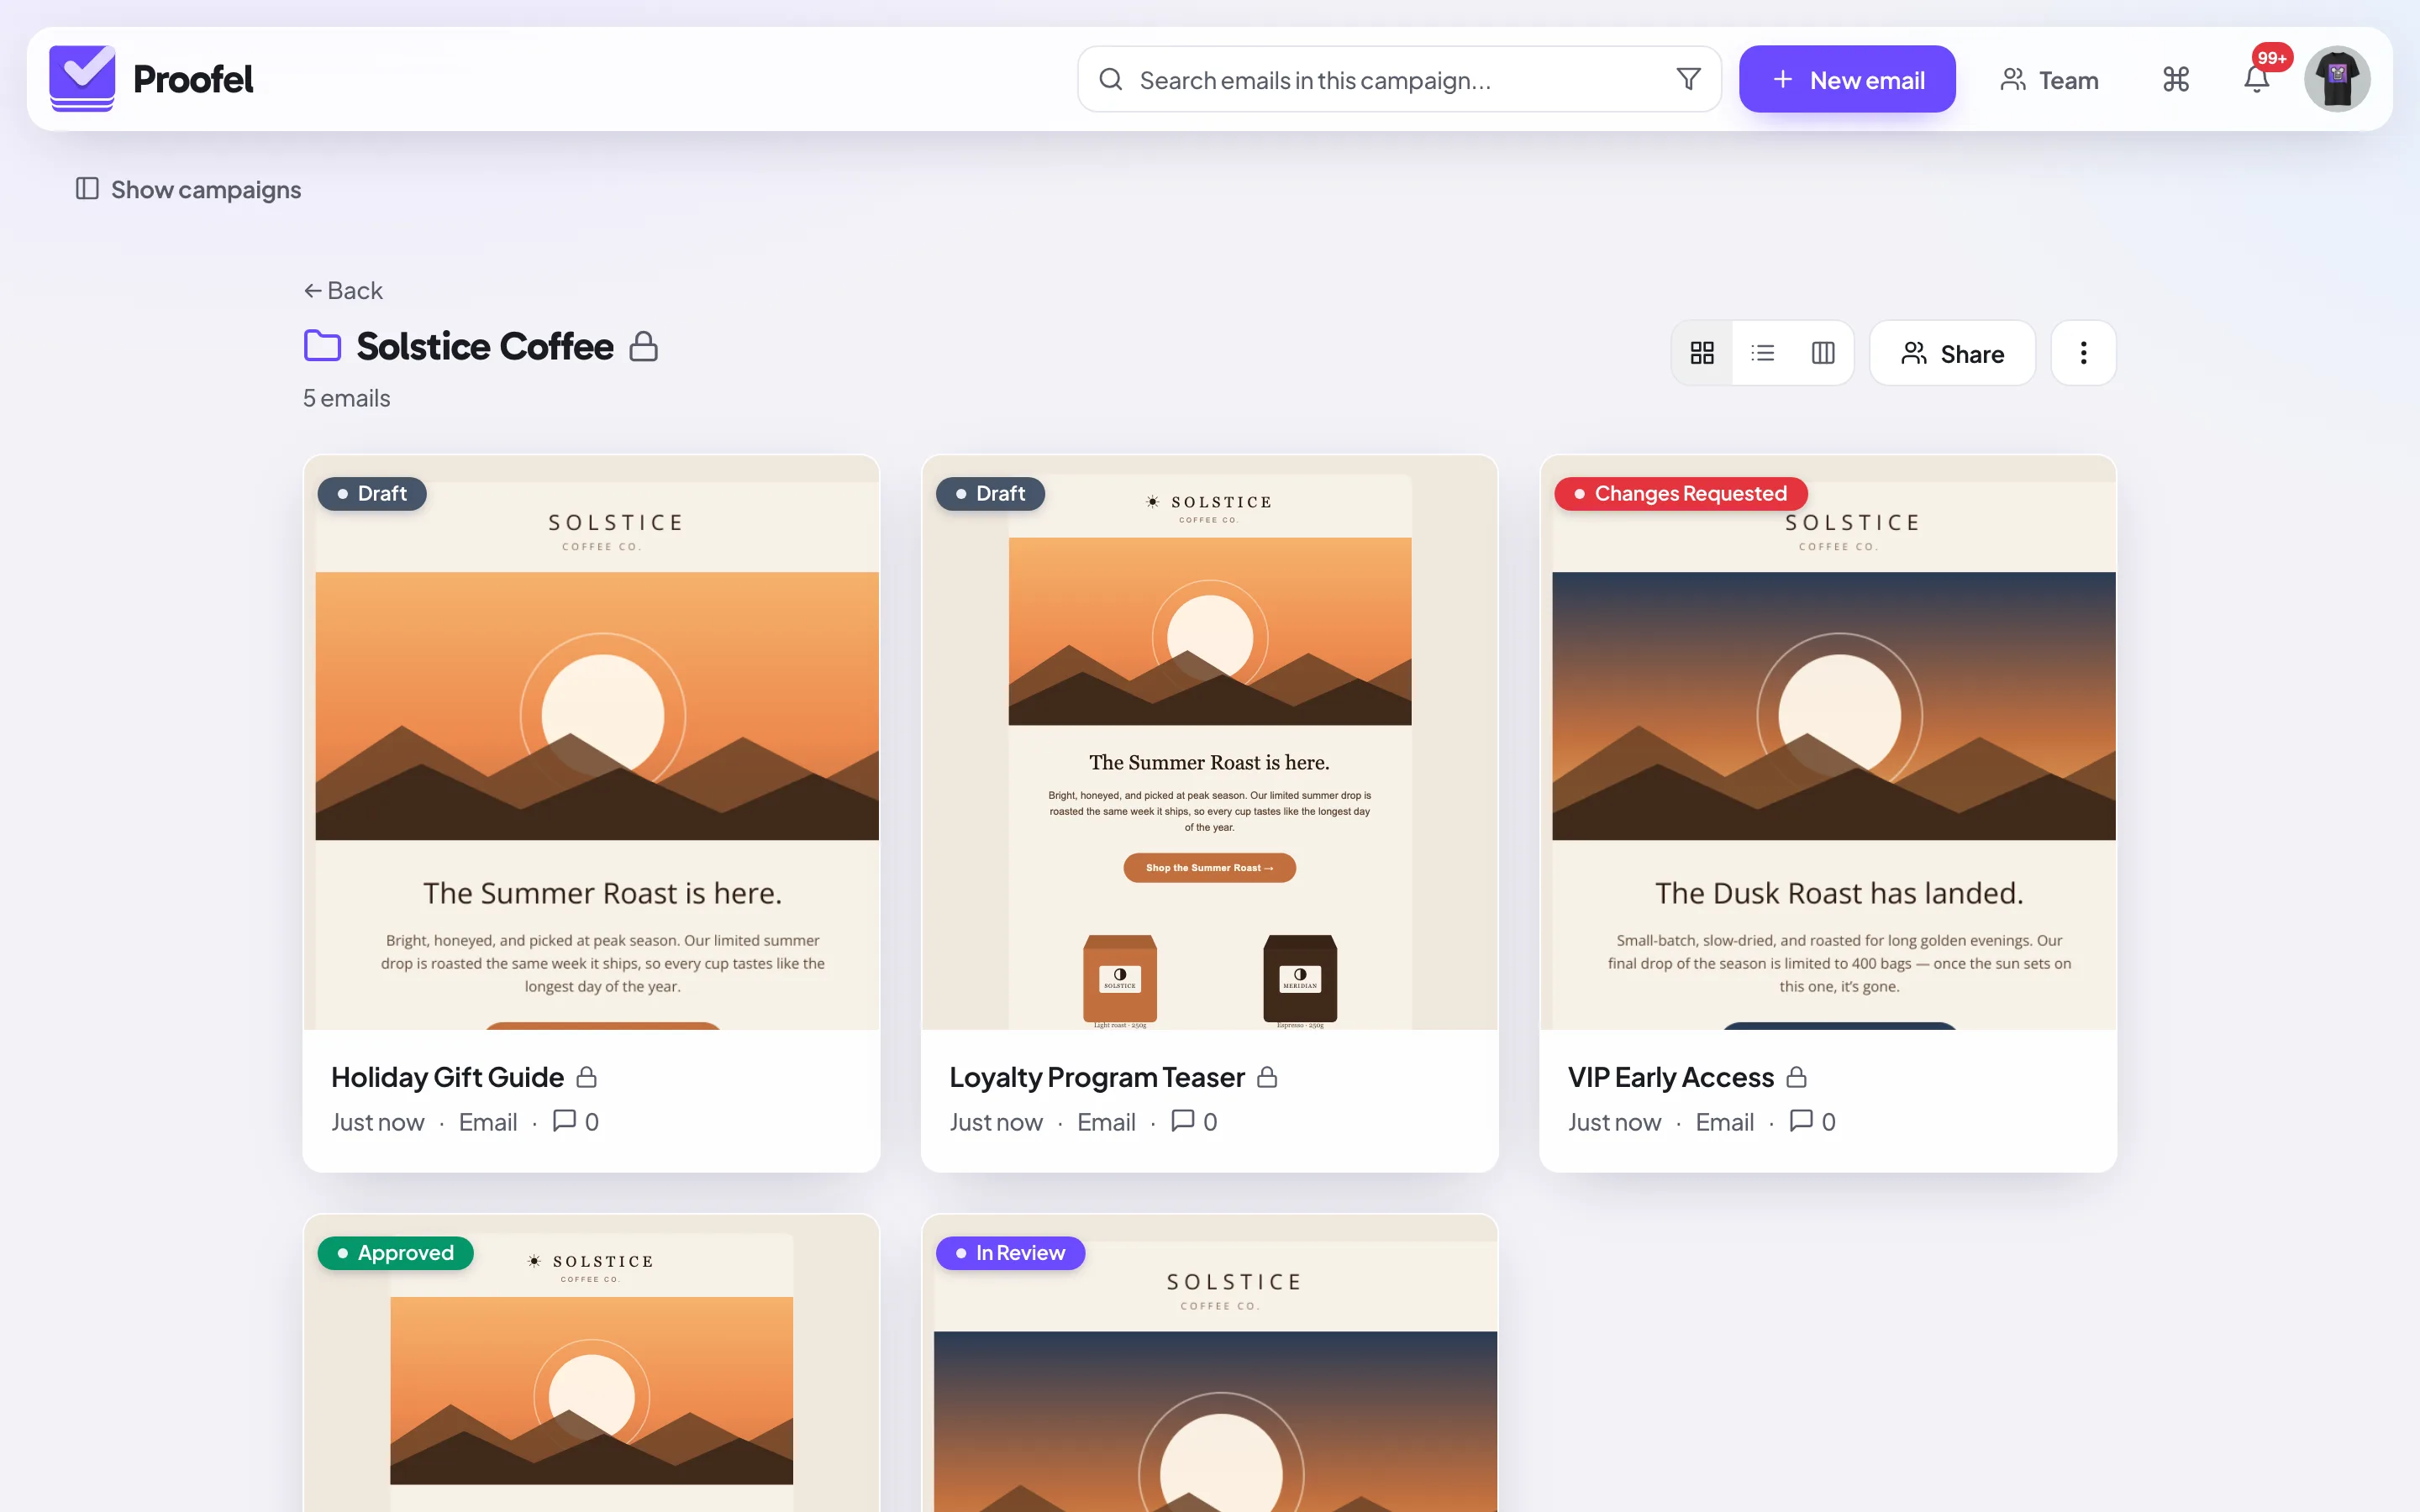Screen dimensions: 2420x1512
Task: Open comments on VIP Early Access card
Action: coord(1812,1121)
